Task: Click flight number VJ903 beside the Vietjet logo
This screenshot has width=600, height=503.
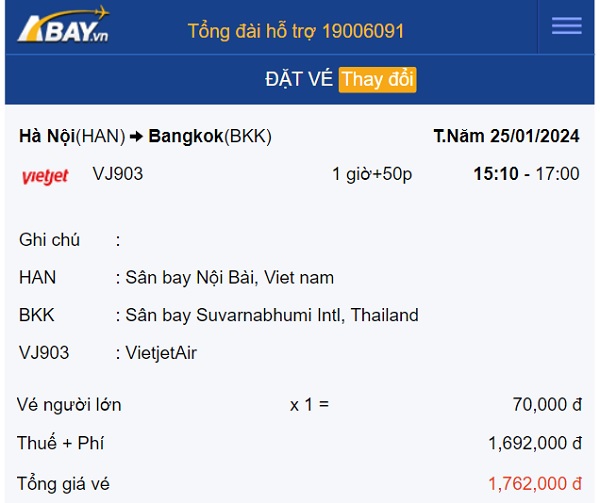Action: (x=118, y=174)
